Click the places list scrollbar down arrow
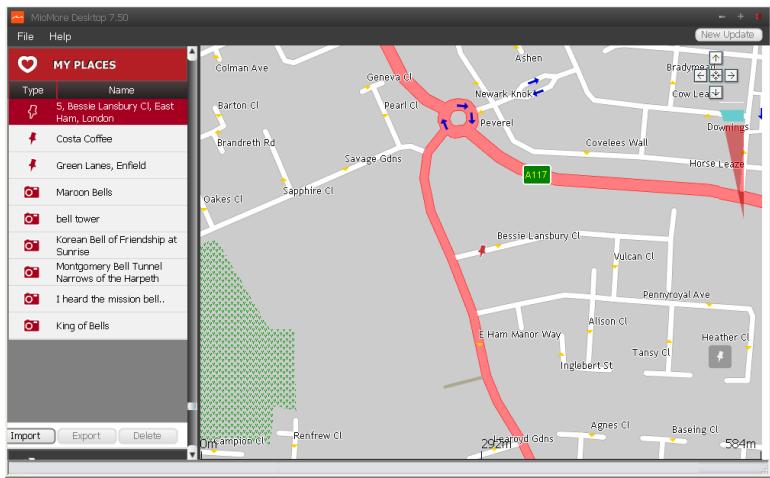 pyautogui.click(x=192, y=454)
